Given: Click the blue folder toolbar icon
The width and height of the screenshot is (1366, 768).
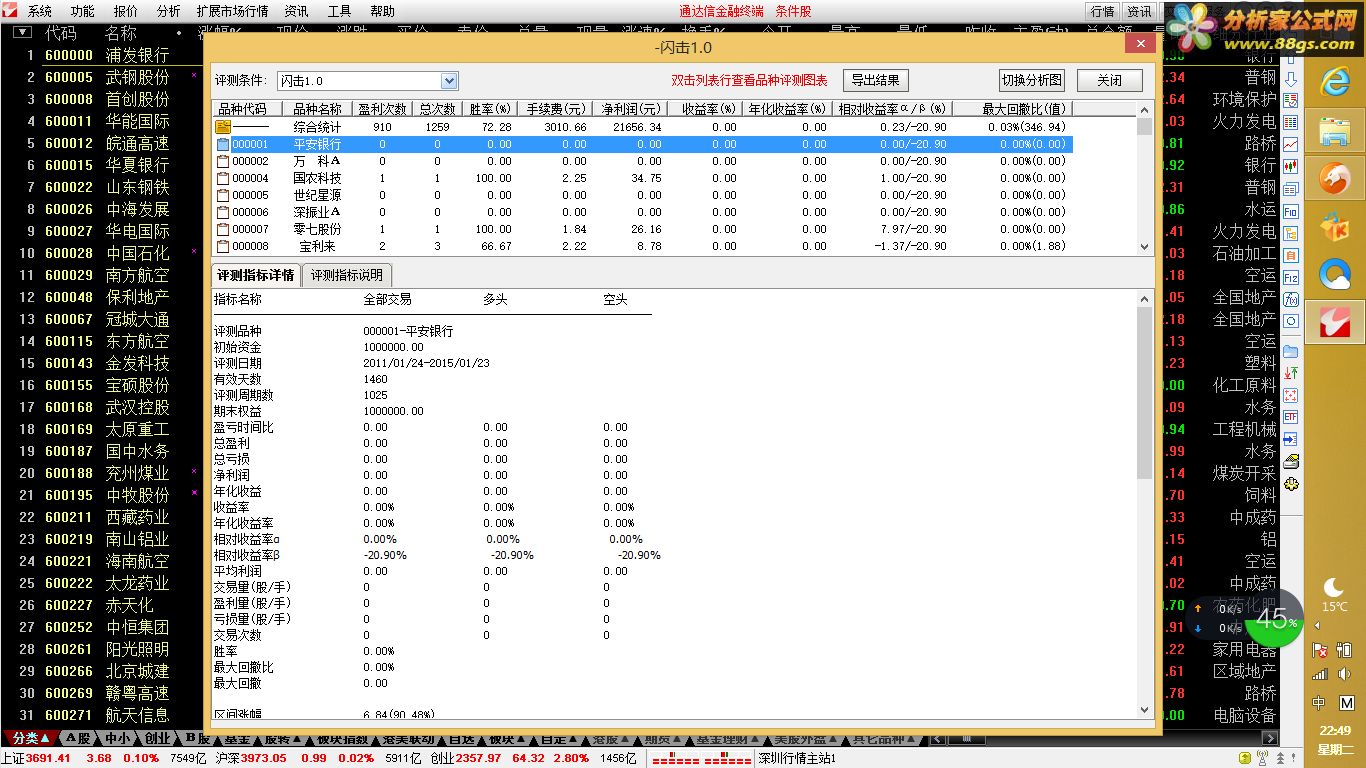Looking at the screenshot, I should tap(1291, 351).
